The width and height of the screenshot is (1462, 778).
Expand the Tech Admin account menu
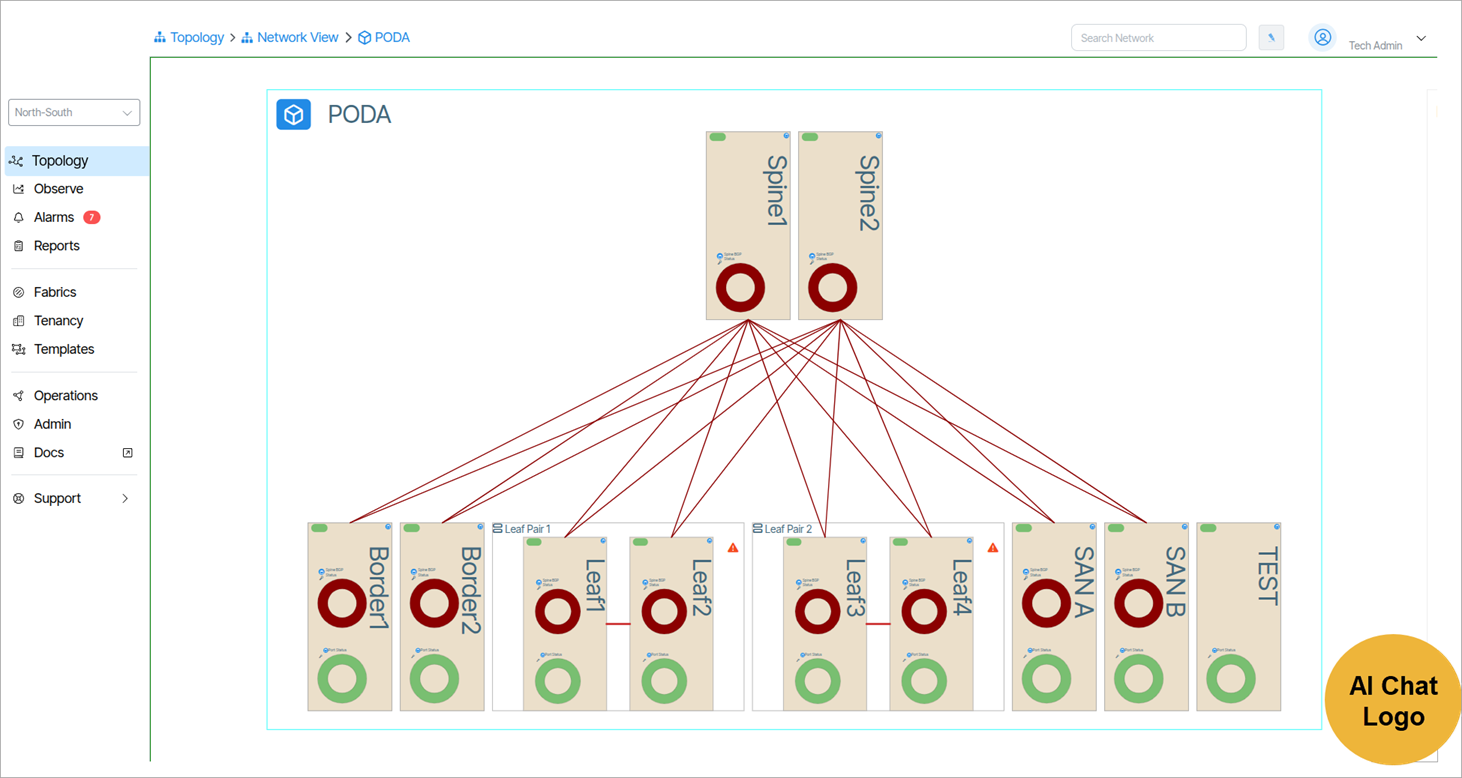(x=1421, y=39)
